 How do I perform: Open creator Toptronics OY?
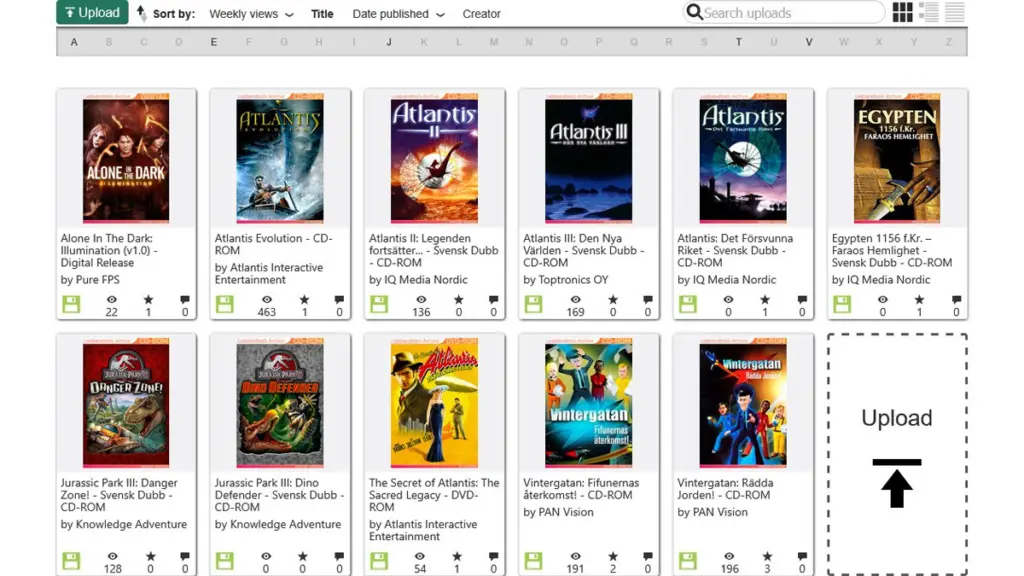(573, 280)
